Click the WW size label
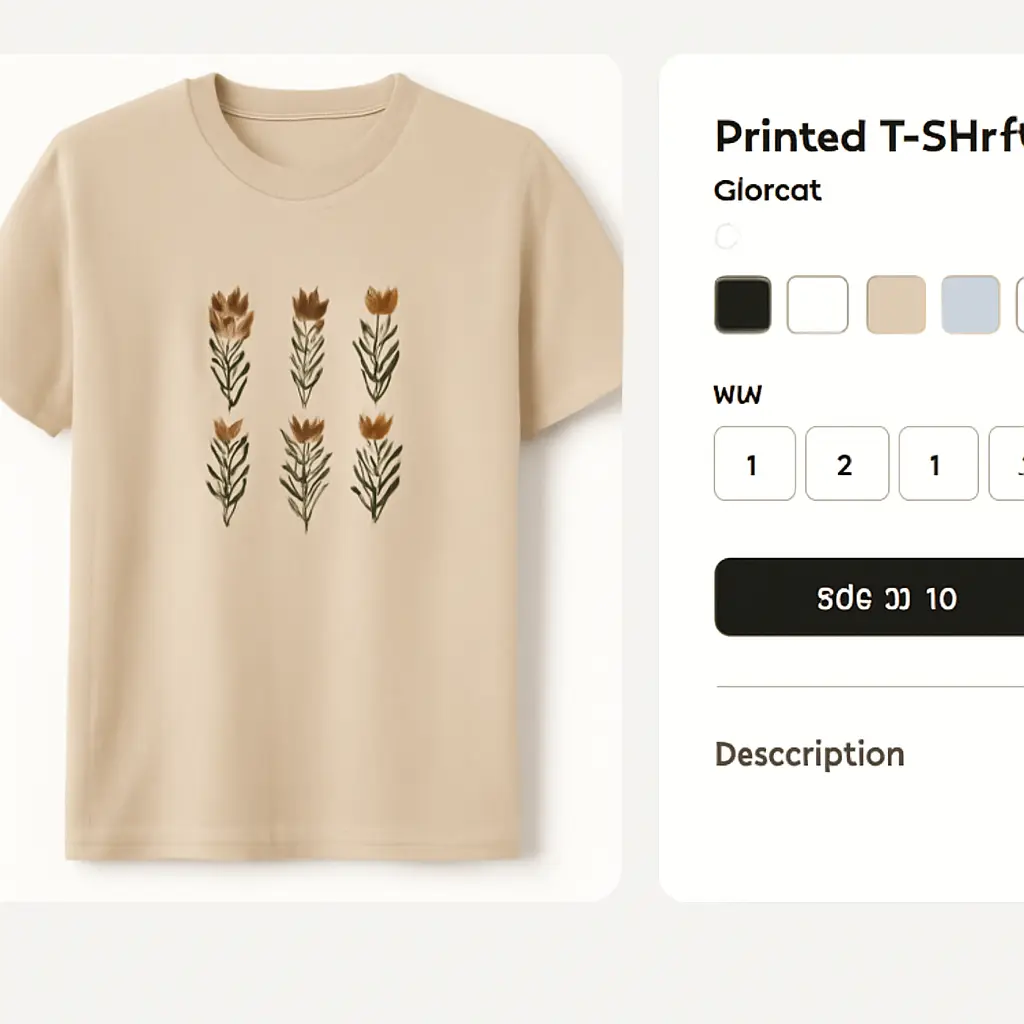 [x=738, y=394]
